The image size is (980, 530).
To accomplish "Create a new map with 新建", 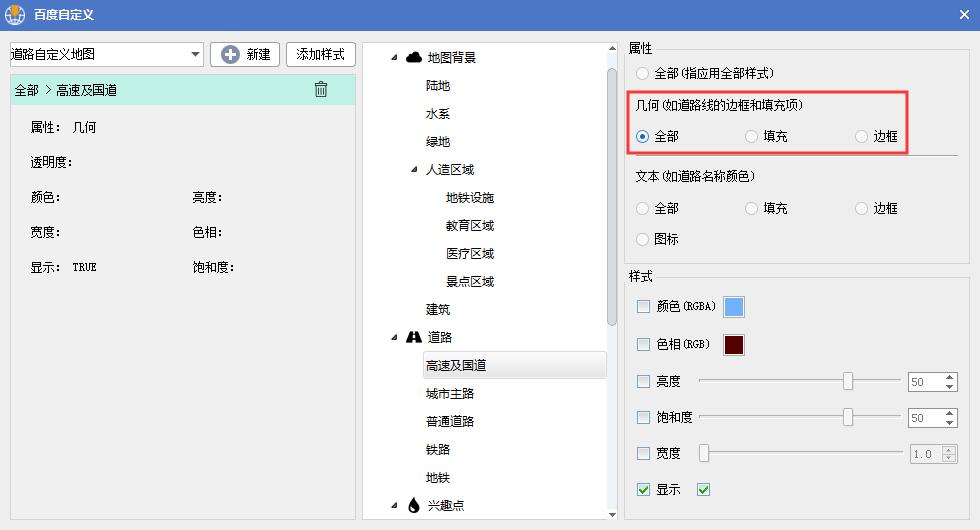I will (245, 54).
